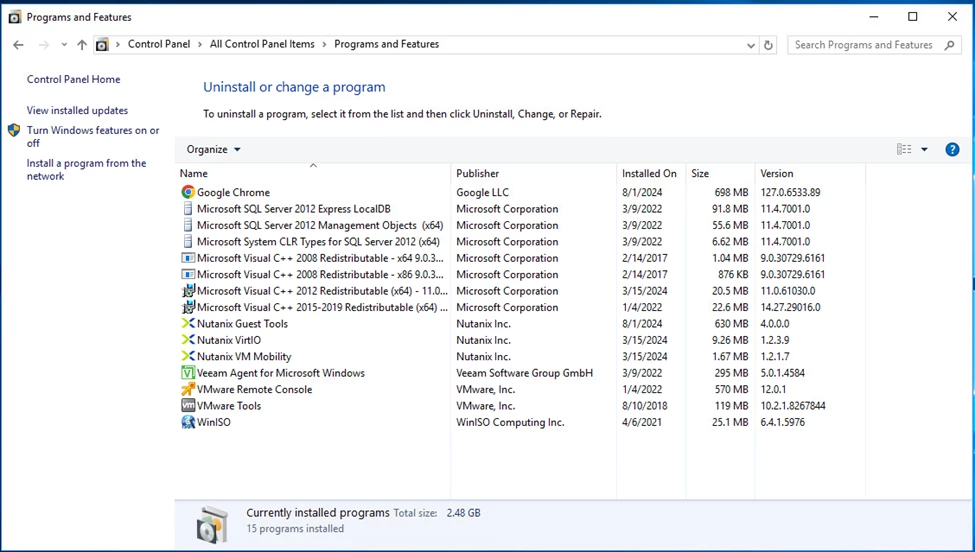Go up one level with the up arrow
The width and height of the screenshot is (975, 552).
pyautogui.click(x=82, y=45)
